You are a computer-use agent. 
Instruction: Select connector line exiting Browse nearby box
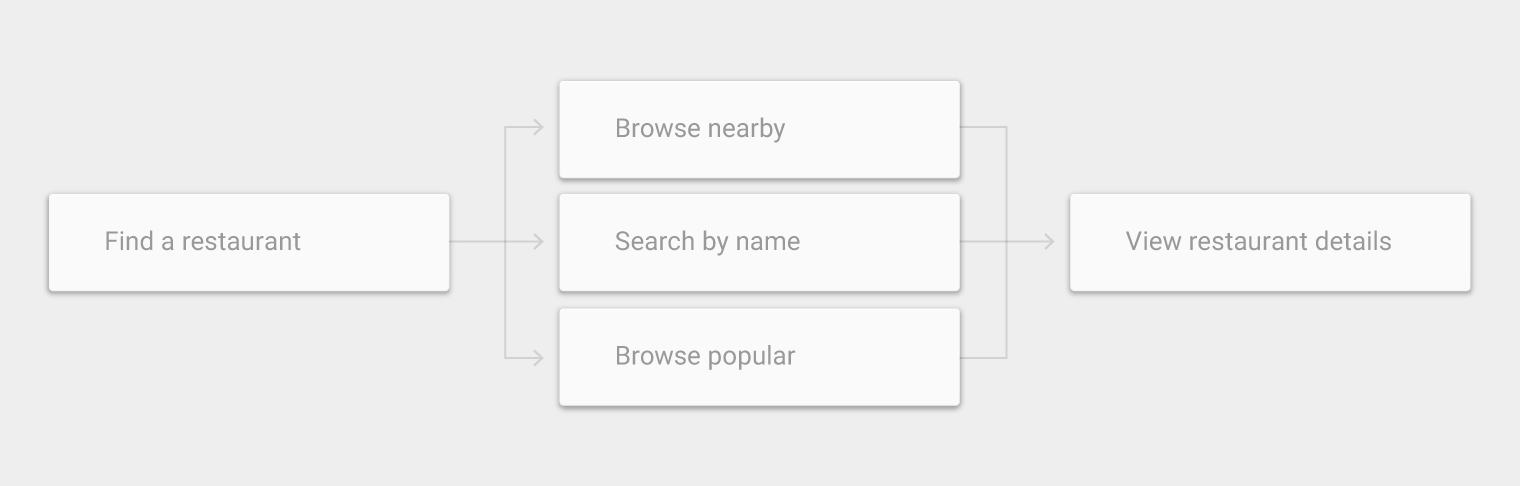[983, 127]
